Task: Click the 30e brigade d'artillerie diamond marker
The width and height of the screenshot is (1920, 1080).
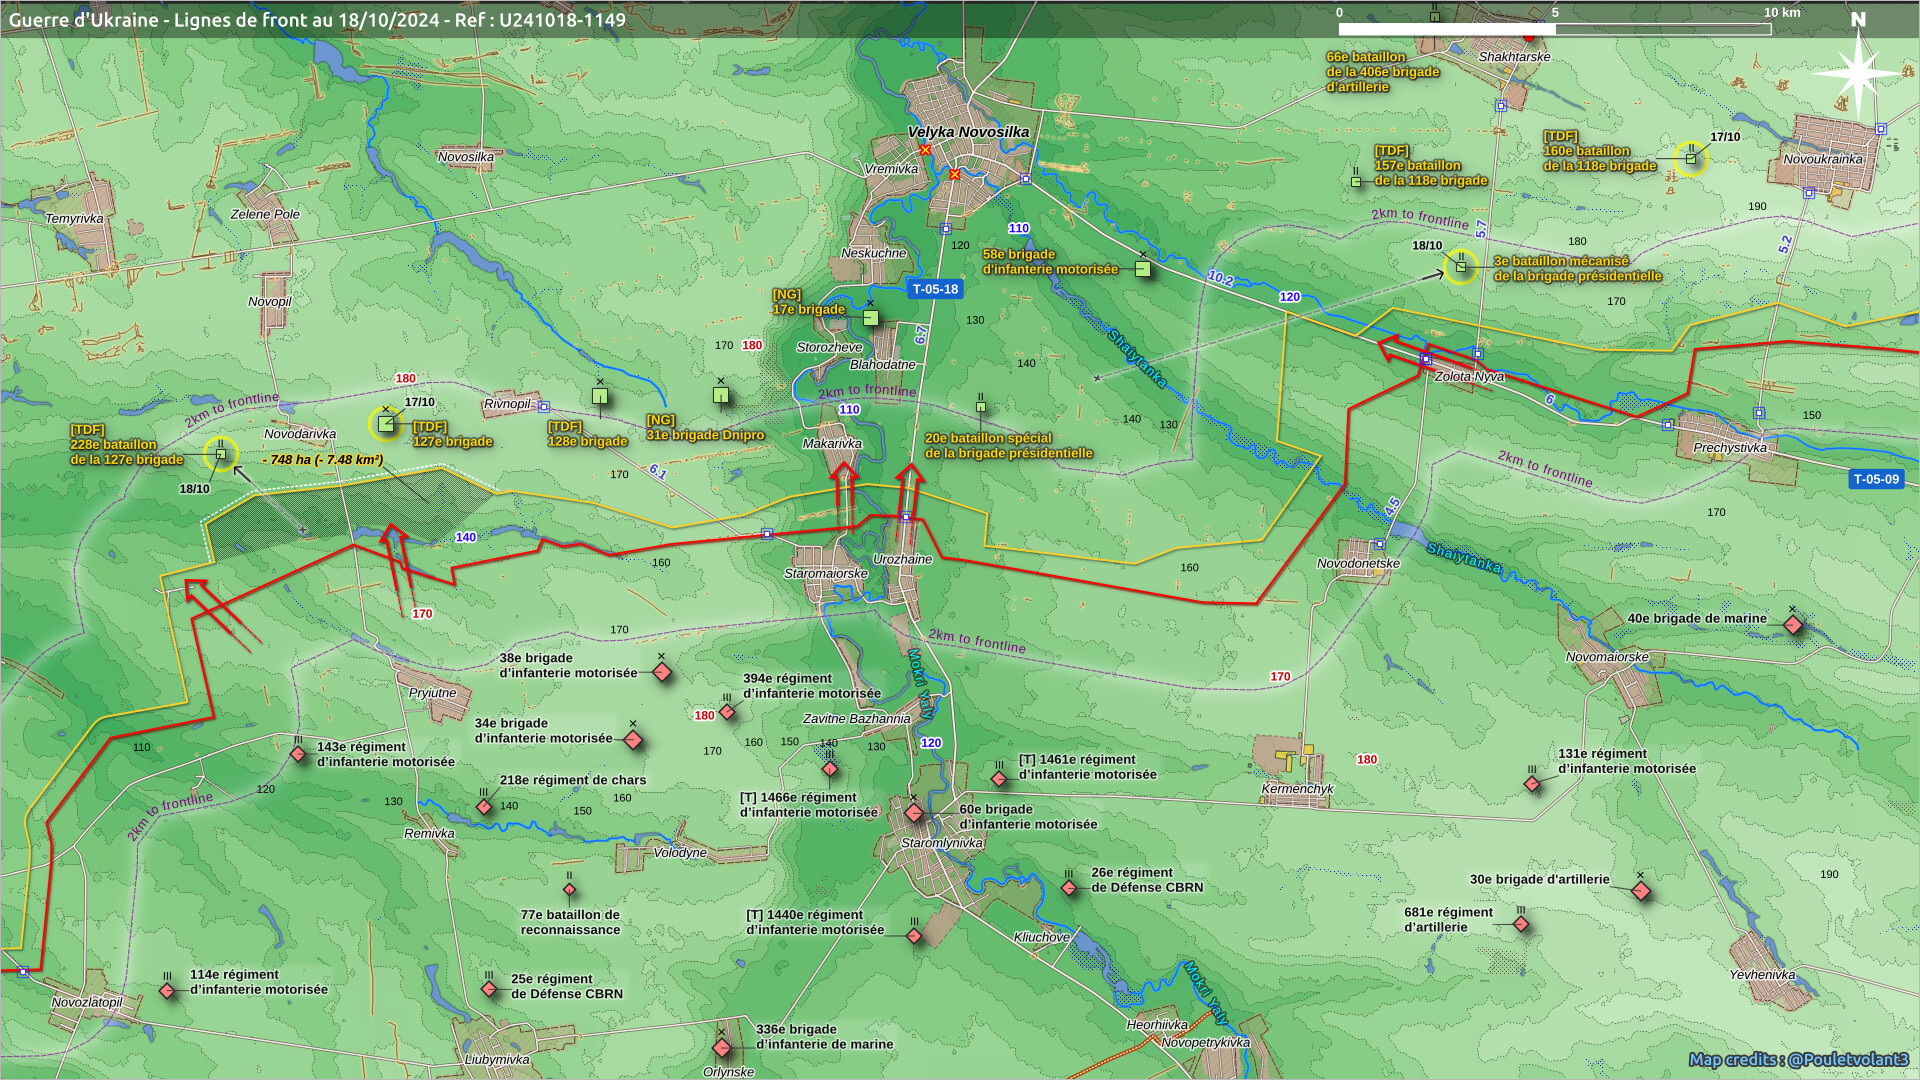Action: [x=1641, y=890]
